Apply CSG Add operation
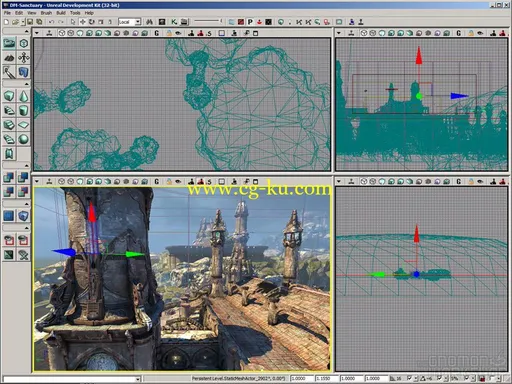 click(9, 177)
